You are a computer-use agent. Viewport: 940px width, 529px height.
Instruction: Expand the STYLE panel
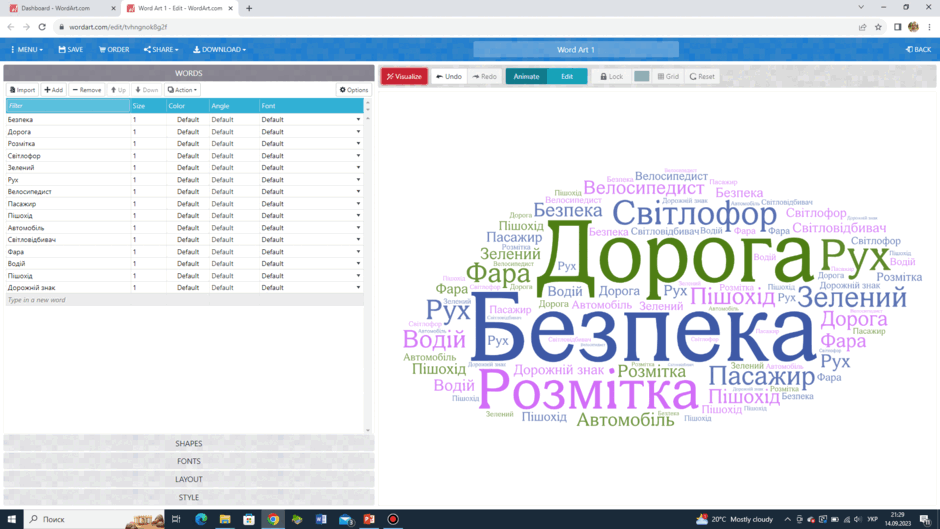(x=189, y=497)
